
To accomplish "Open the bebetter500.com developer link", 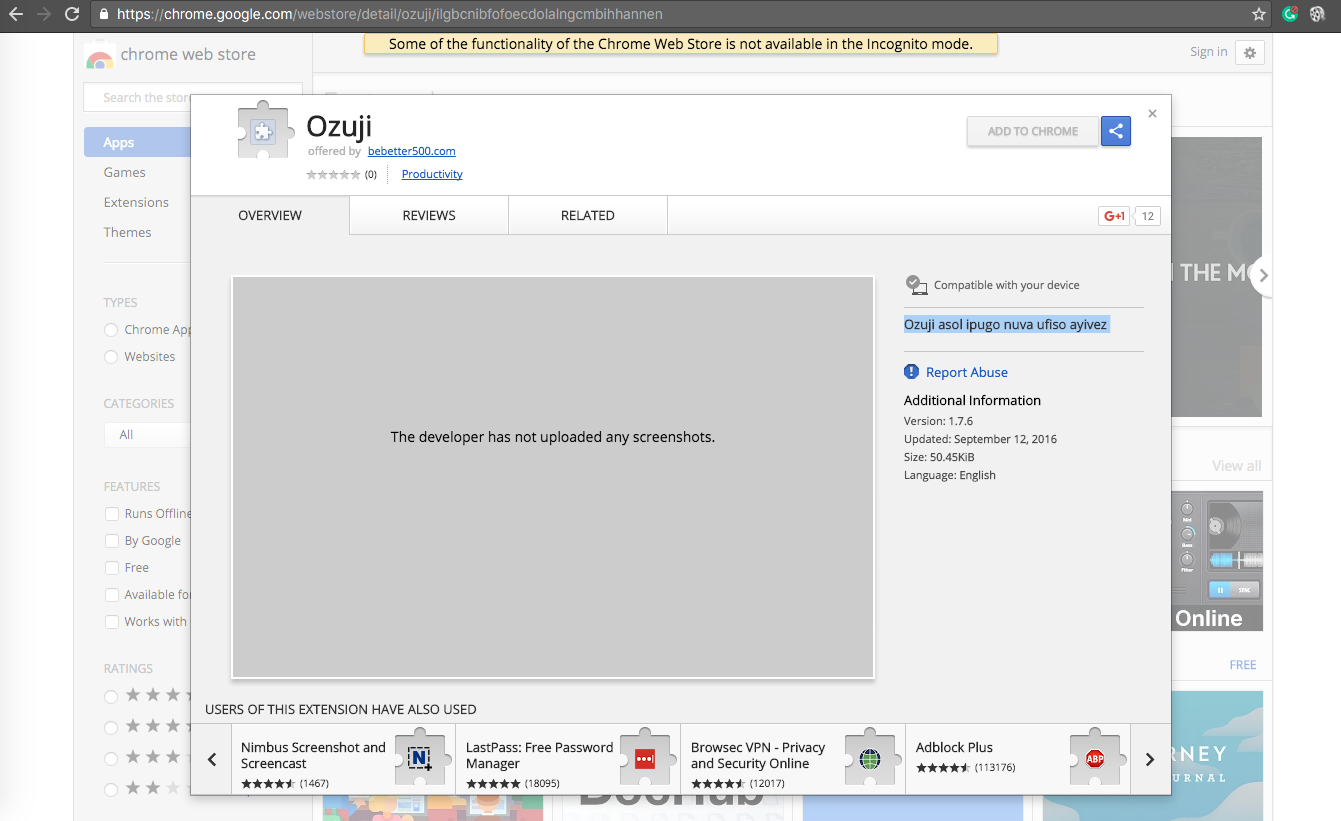I will [x=411, y=151].
